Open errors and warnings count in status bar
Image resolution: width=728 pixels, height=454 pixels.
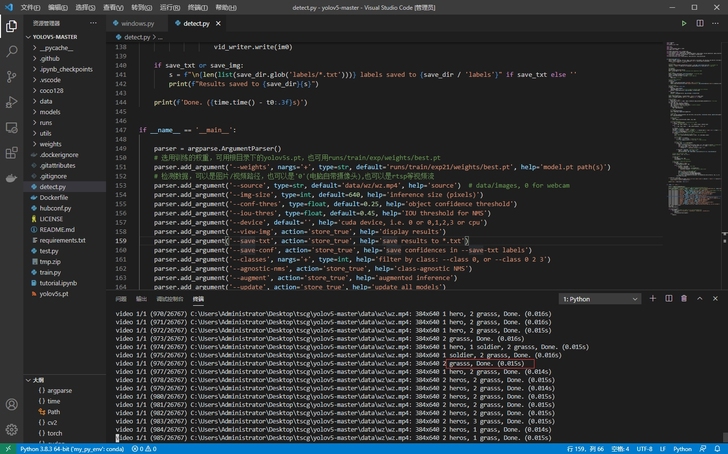click(144, 449)
